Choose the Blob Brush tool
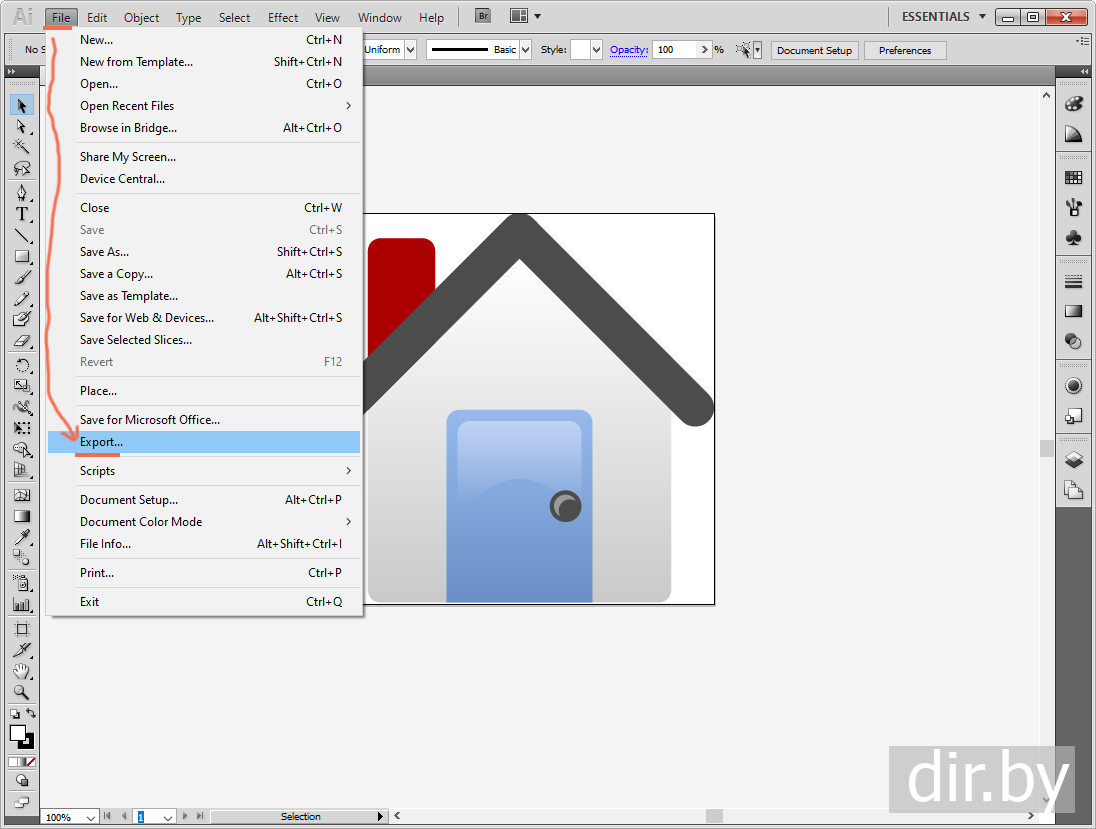The image size is (1096, 829). [x=22, y=319]
